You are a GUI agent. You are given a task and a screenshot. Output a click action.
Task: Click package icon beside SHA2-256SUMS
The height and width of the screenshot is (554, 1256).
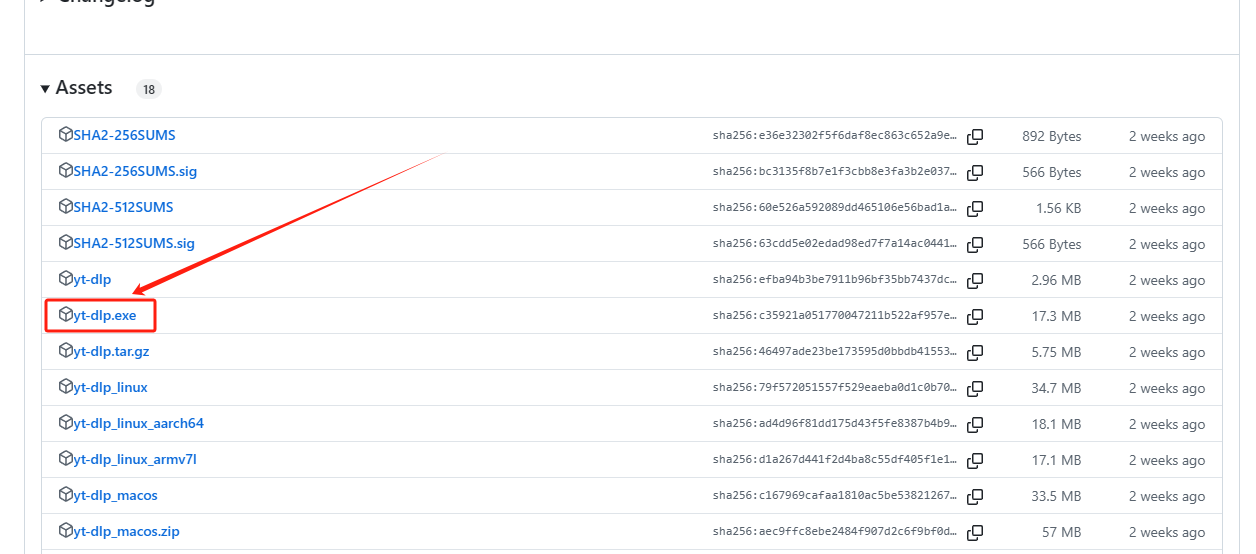[66, 135]
